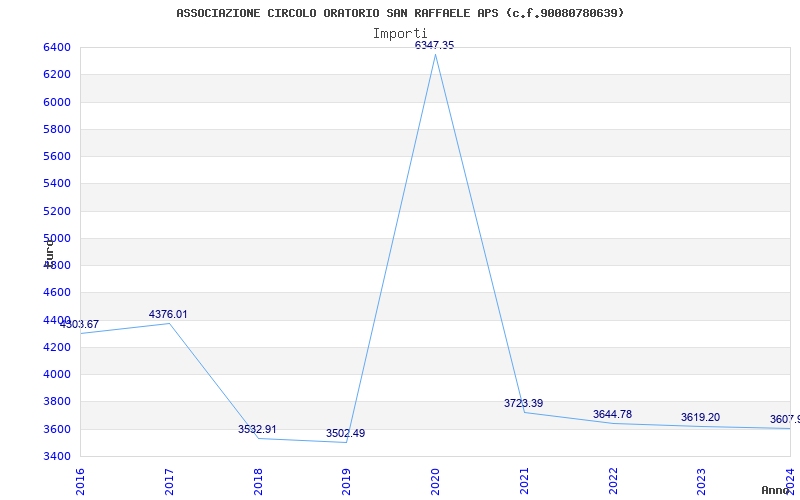Click the x-axis year 2016
The height and width of the screenshot is (500, 800).
coord(80,482)
